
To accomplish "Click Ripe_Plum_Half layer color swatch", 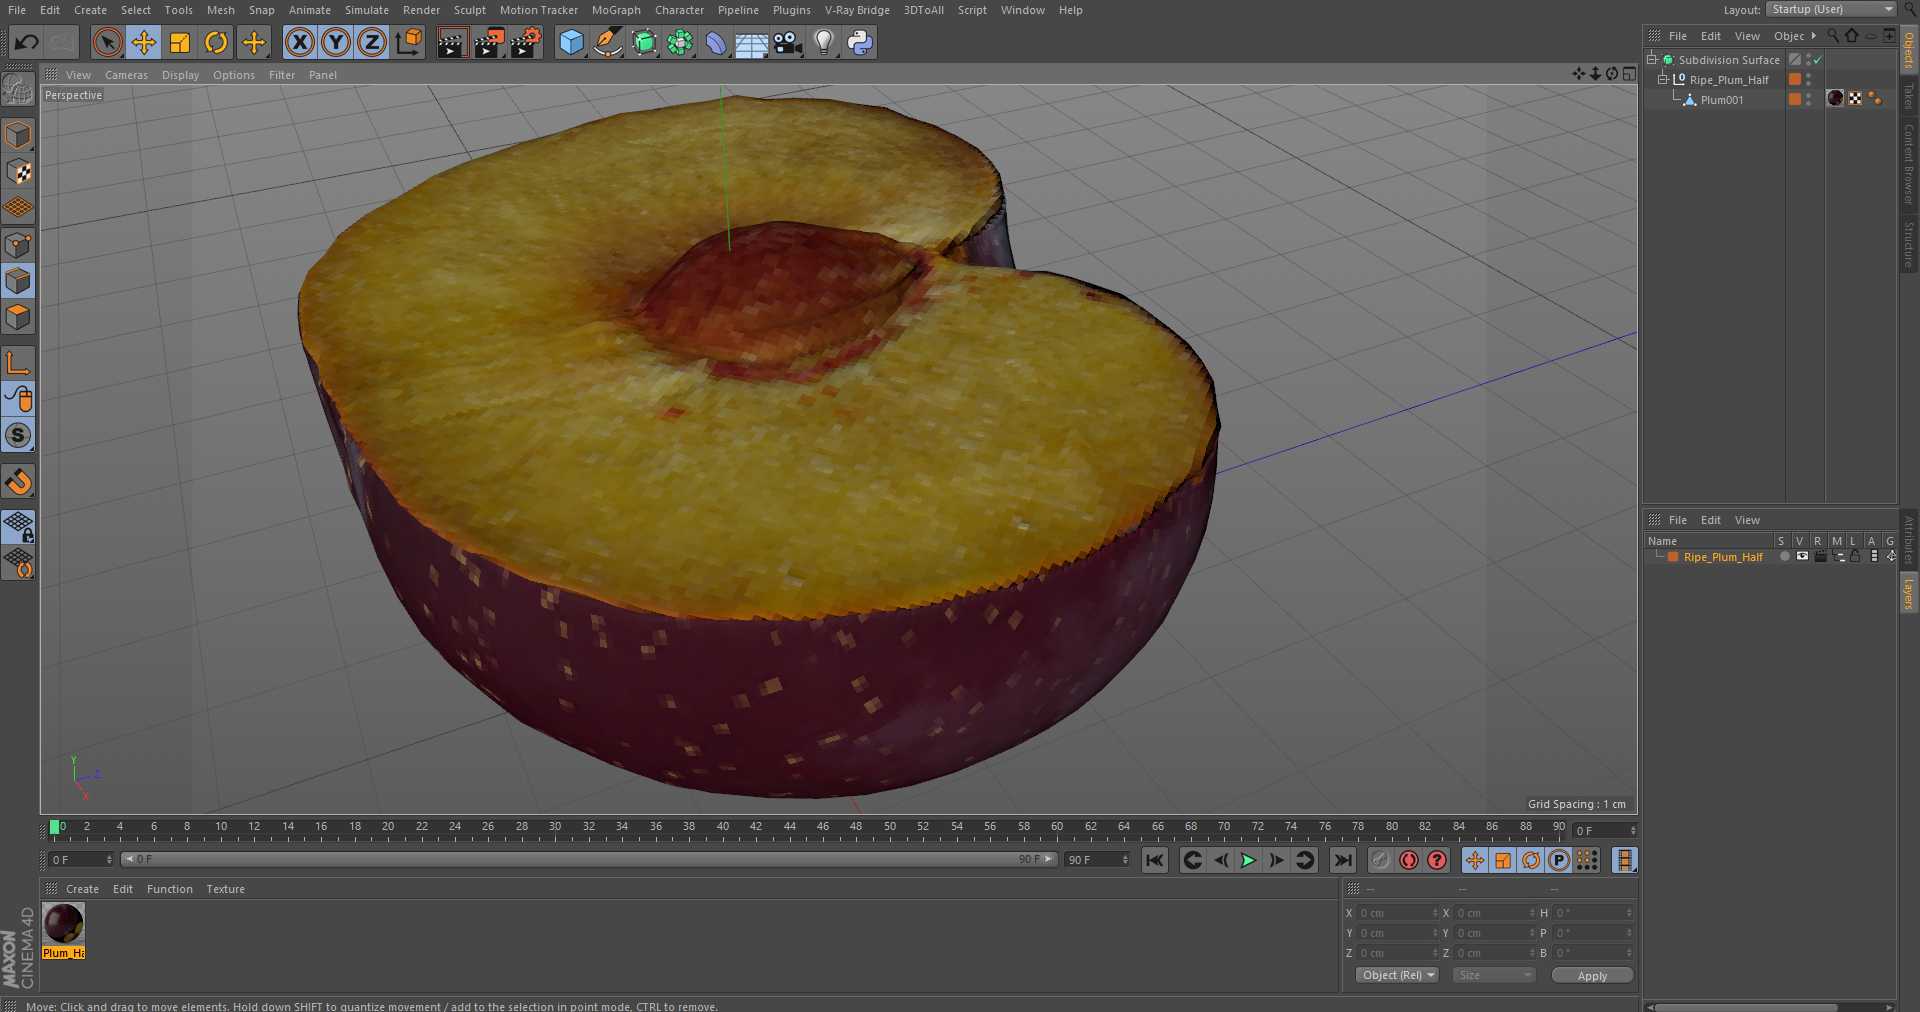I will pyautogui.click(x=1673, y=557).
